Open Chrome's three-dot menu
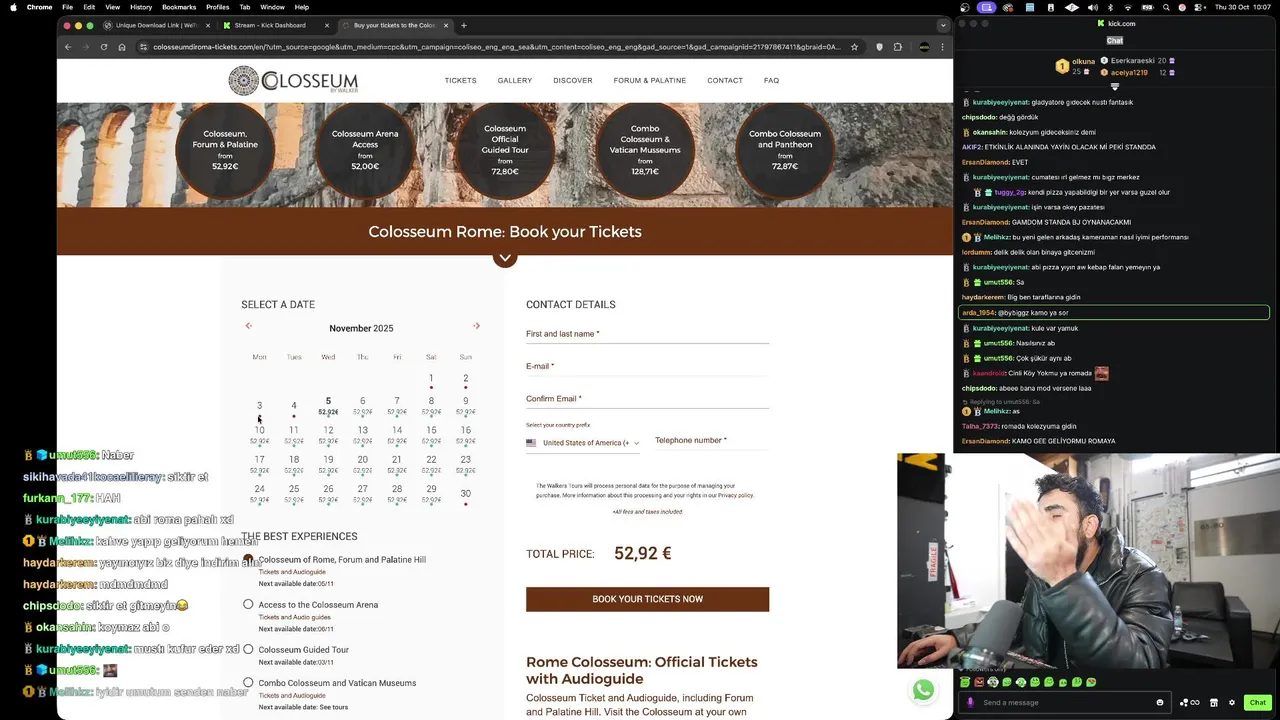The height and width of the screenshot is (720, 1280). point(942,47)
